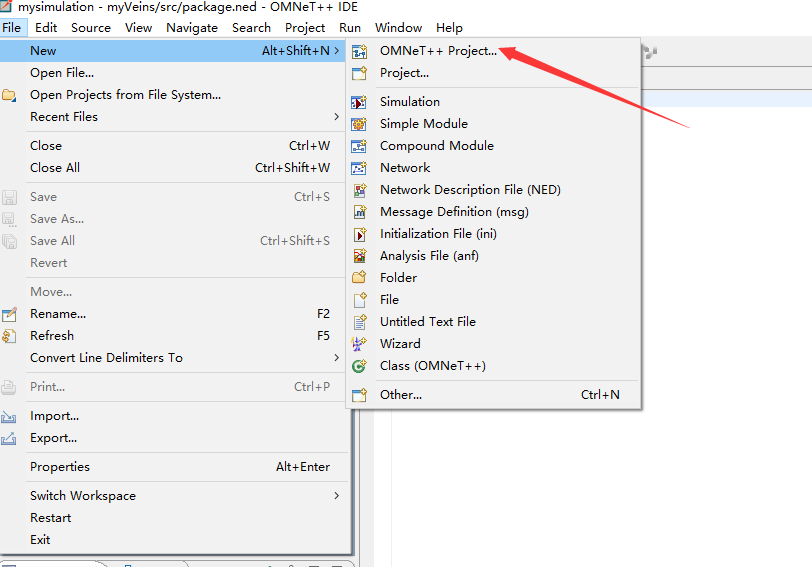The width and height of the screenshot is (812, 567).
Task: Select Initialization File (ini)
Action: [494, 234]
